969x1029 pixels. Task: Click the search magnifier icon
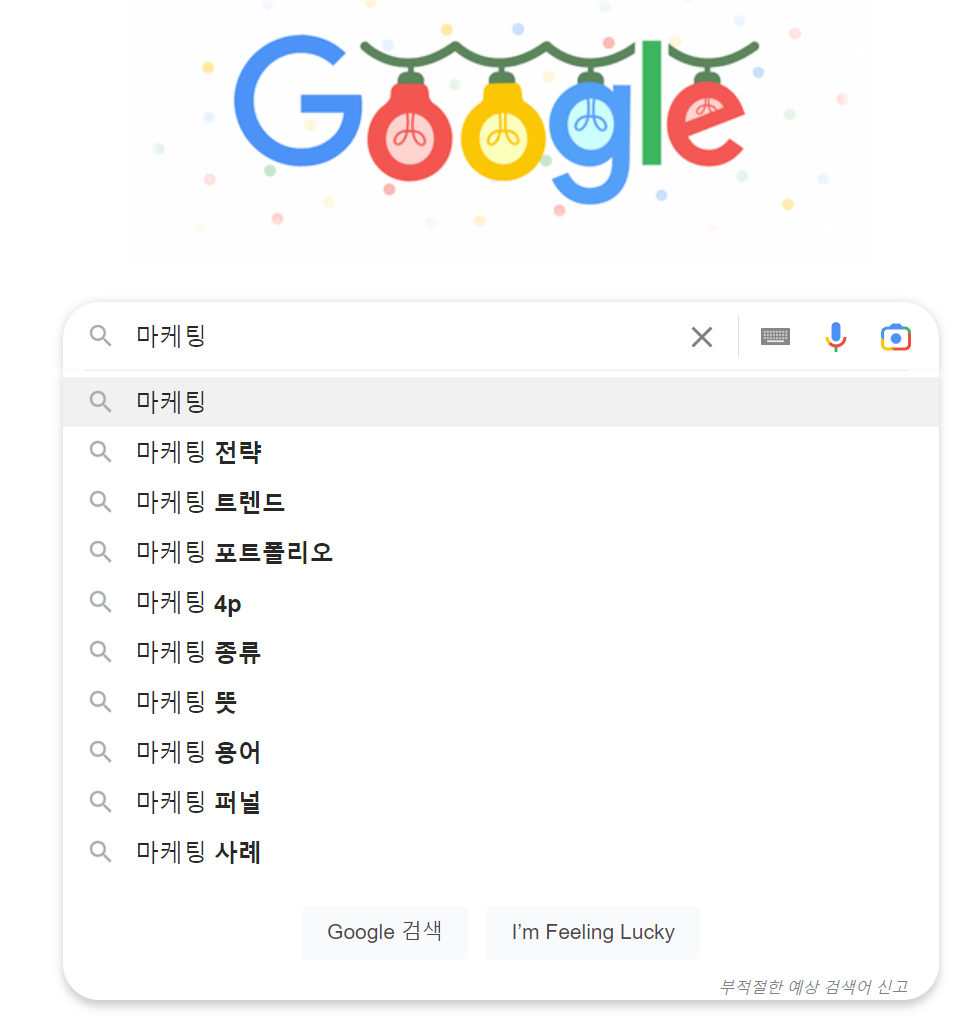[x=100, y=337]
